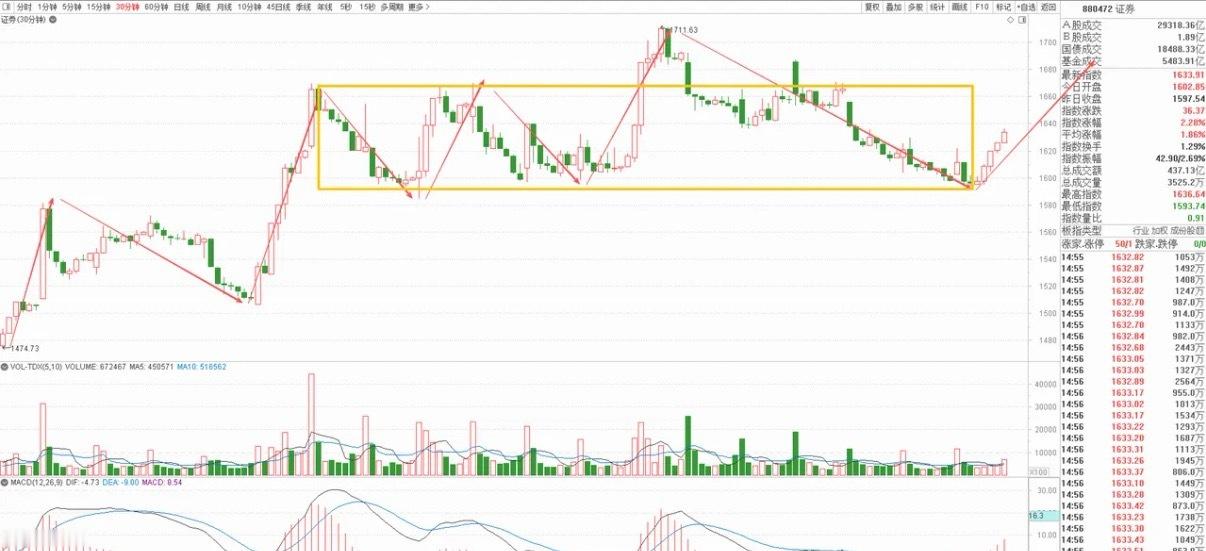Select the 1分钟 period
1206x551 pixels.
pyautogui.click(x=47, y=6)
